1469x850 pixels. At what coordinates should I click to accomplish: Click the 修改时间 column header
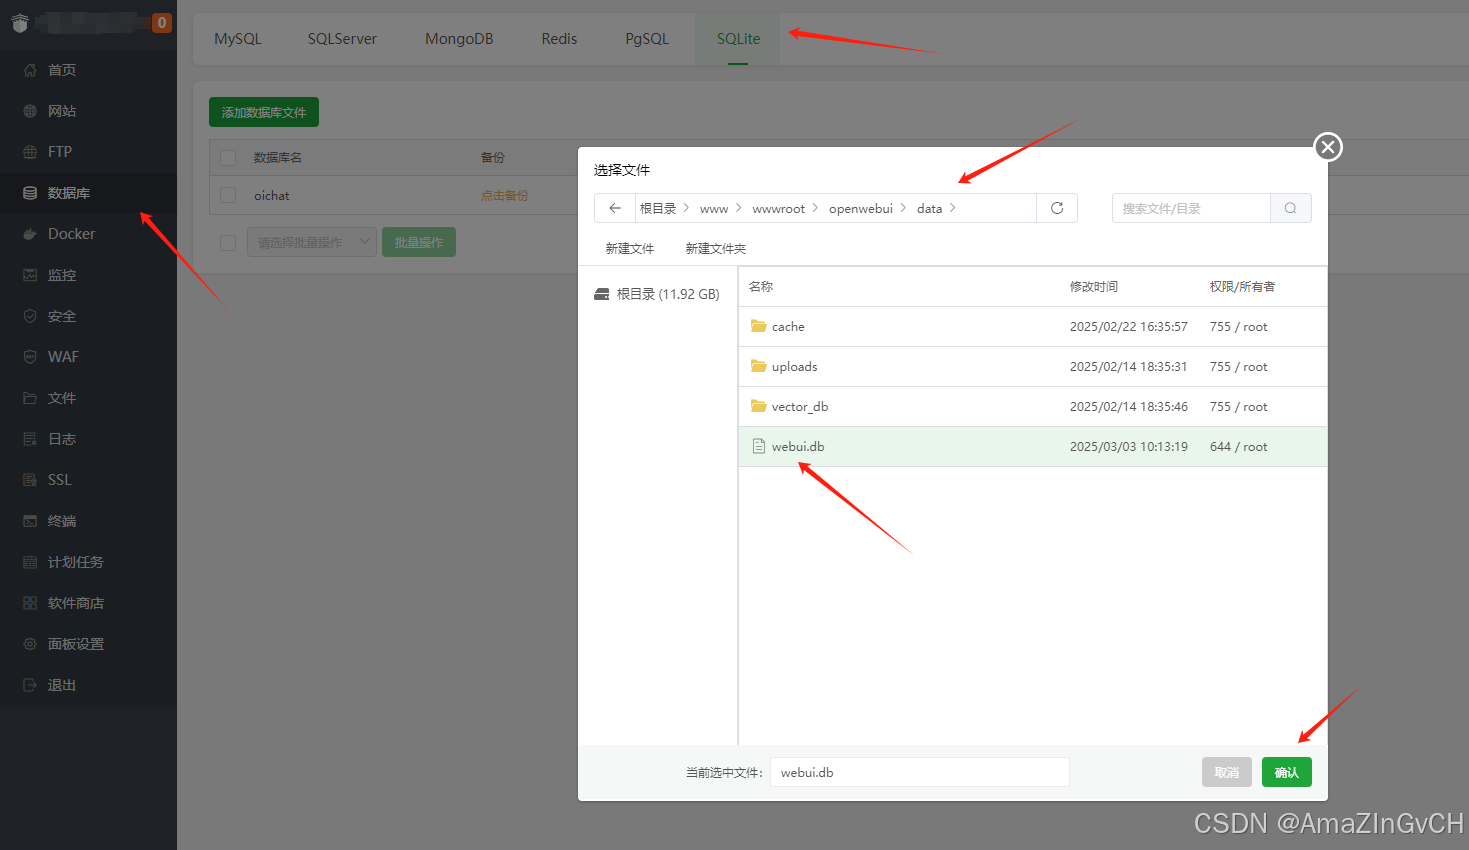tap(1094, 286)
